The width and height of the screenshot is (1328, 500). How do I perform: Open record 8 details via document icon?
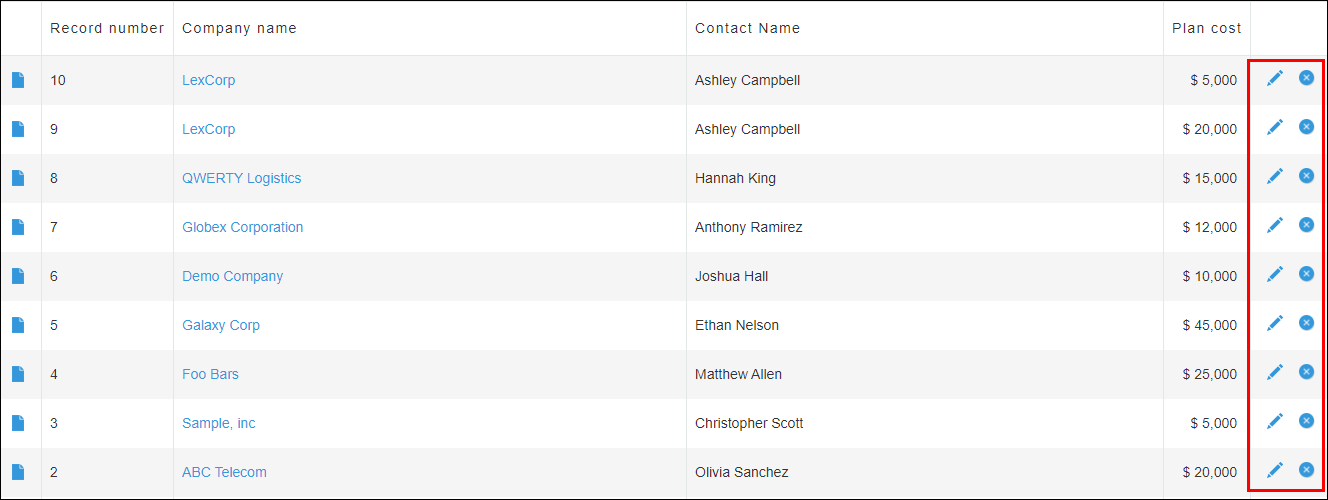(x=18, y=178)
